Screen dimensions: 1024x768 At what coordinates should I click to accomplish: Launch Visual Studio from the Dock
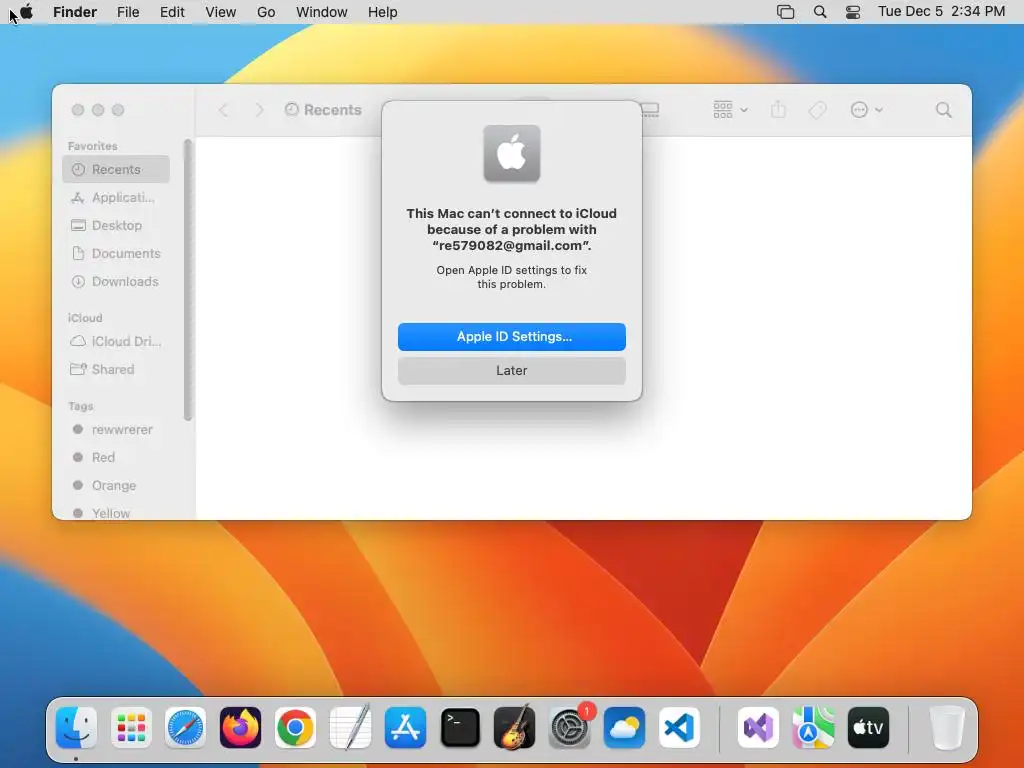[x=758, y=728]
